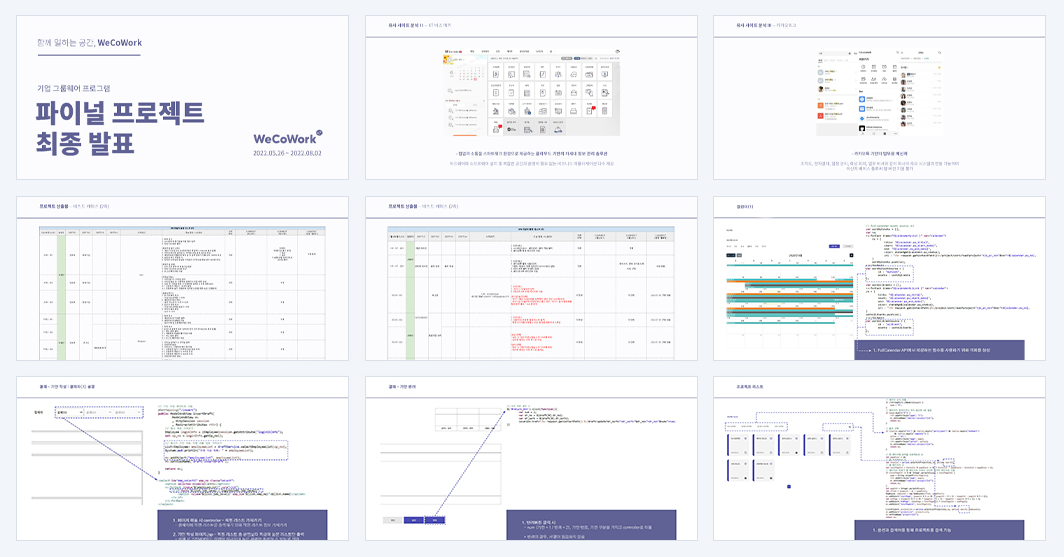
Task: Click the calendar event bars in schedule slide
Action: (790, 301)
